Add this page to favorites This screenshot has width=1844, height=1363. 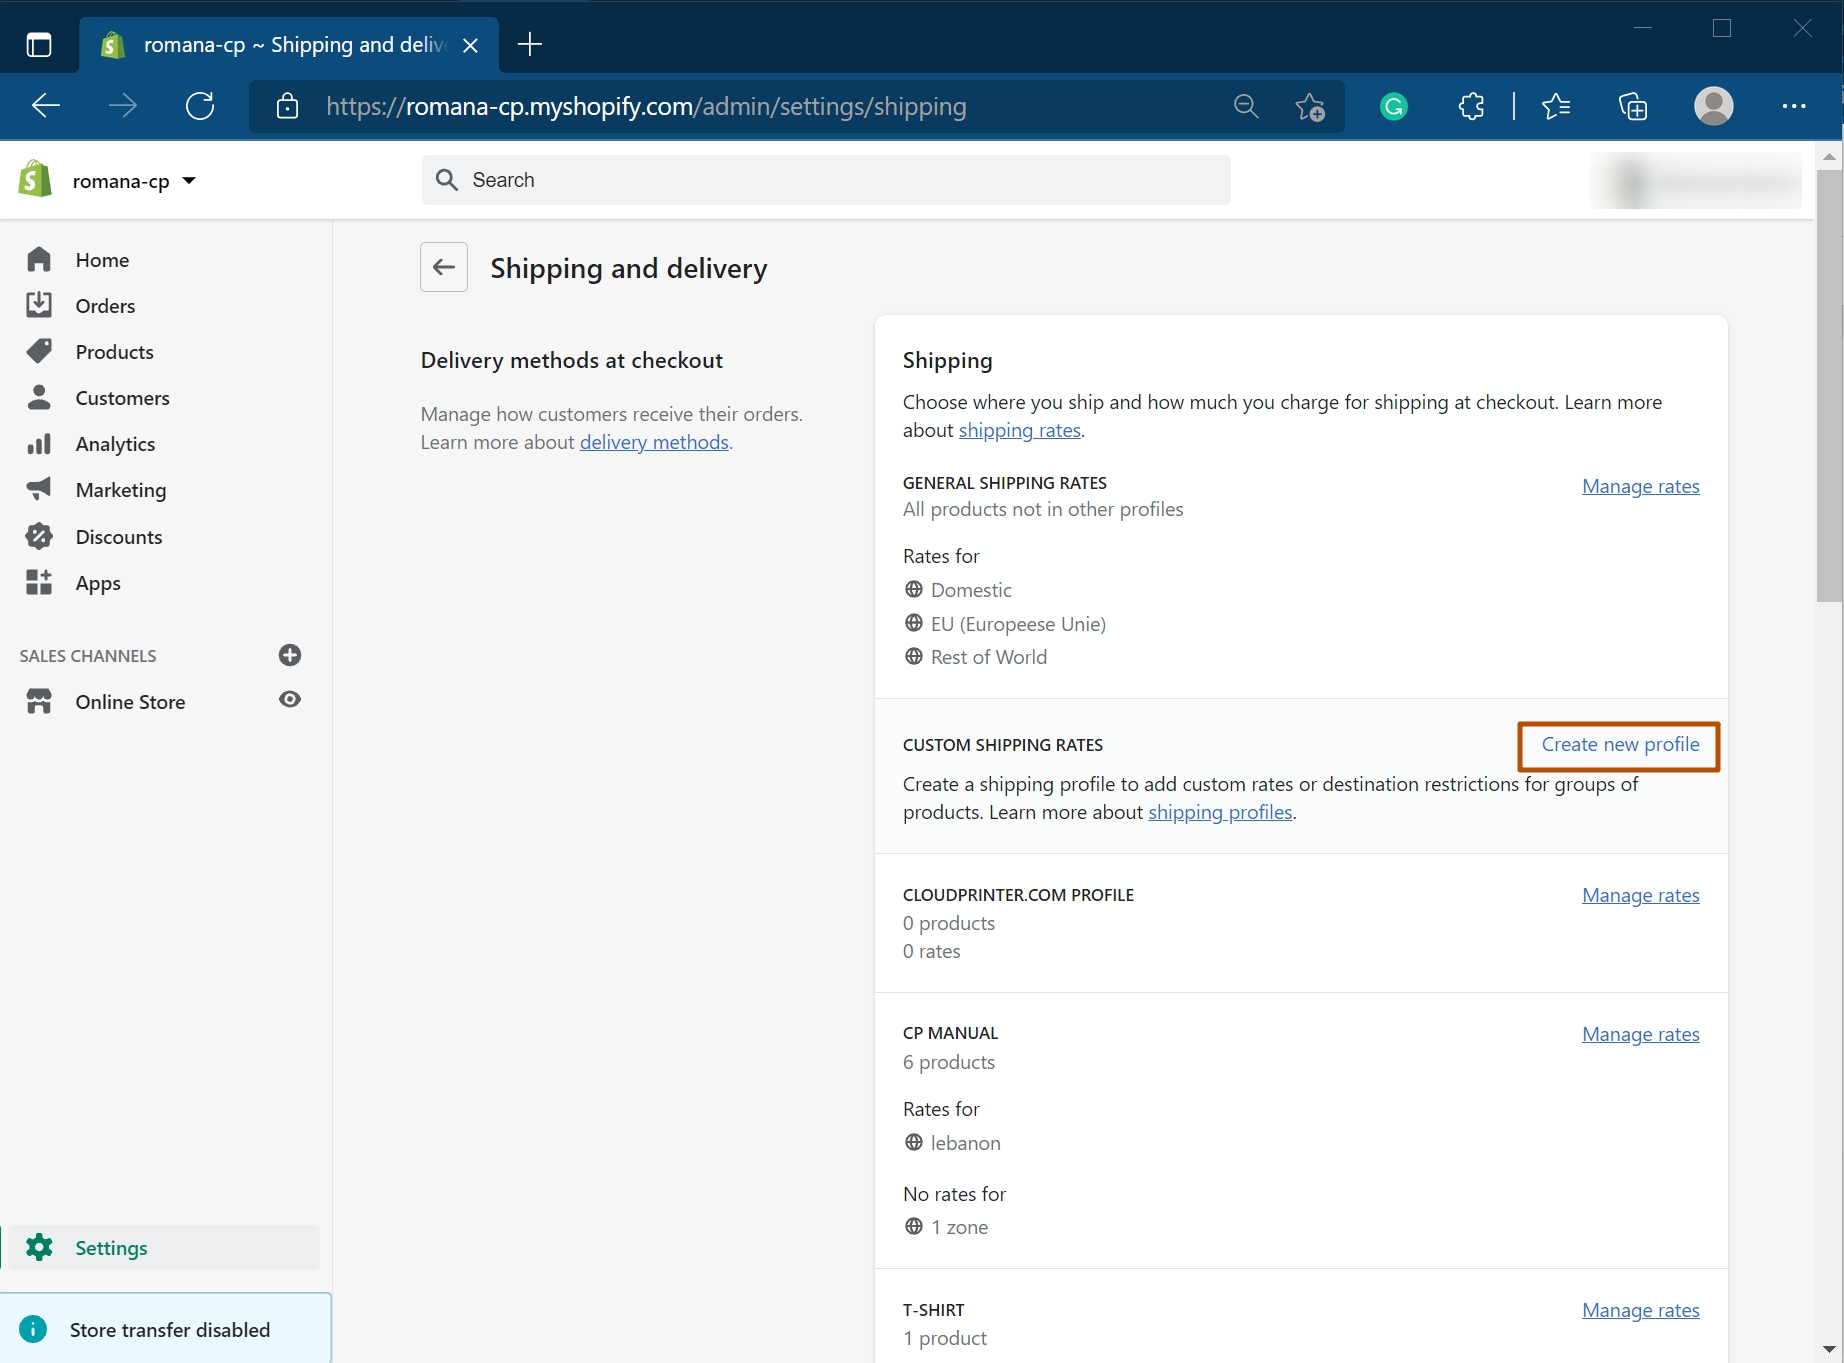point(1309,106)
